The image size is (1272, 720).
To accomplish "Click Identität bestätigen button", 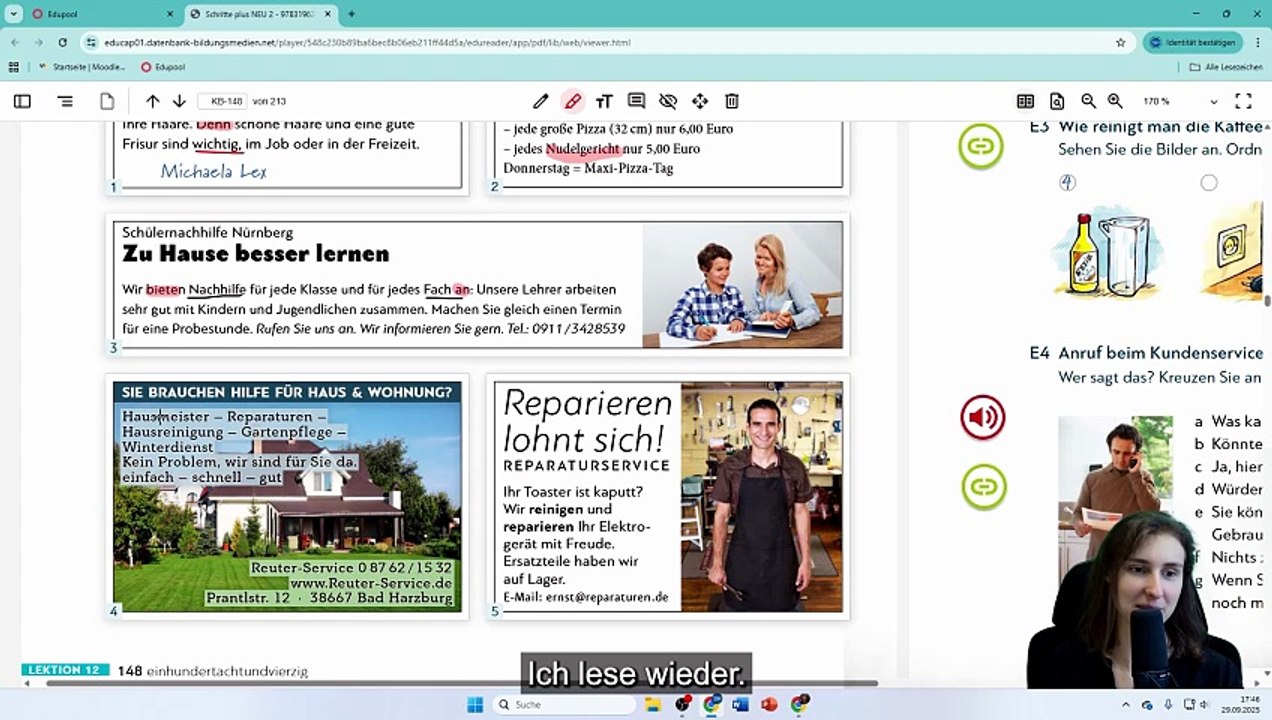I will click(x=1192, y=42).
